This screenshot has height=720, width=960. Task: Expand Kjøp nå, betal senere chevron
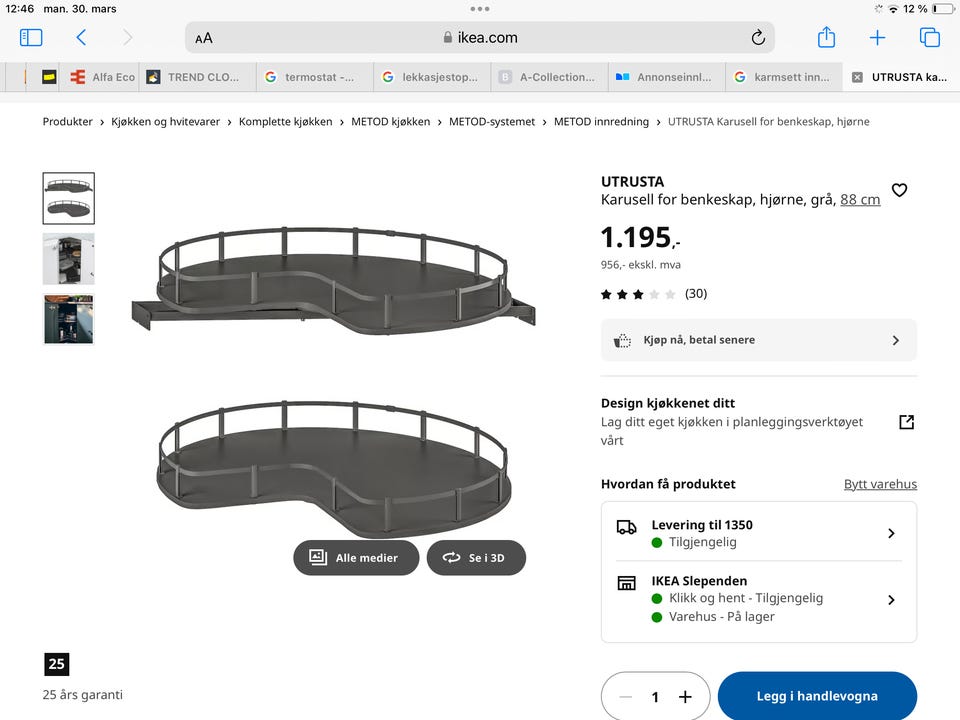(896, 340)
